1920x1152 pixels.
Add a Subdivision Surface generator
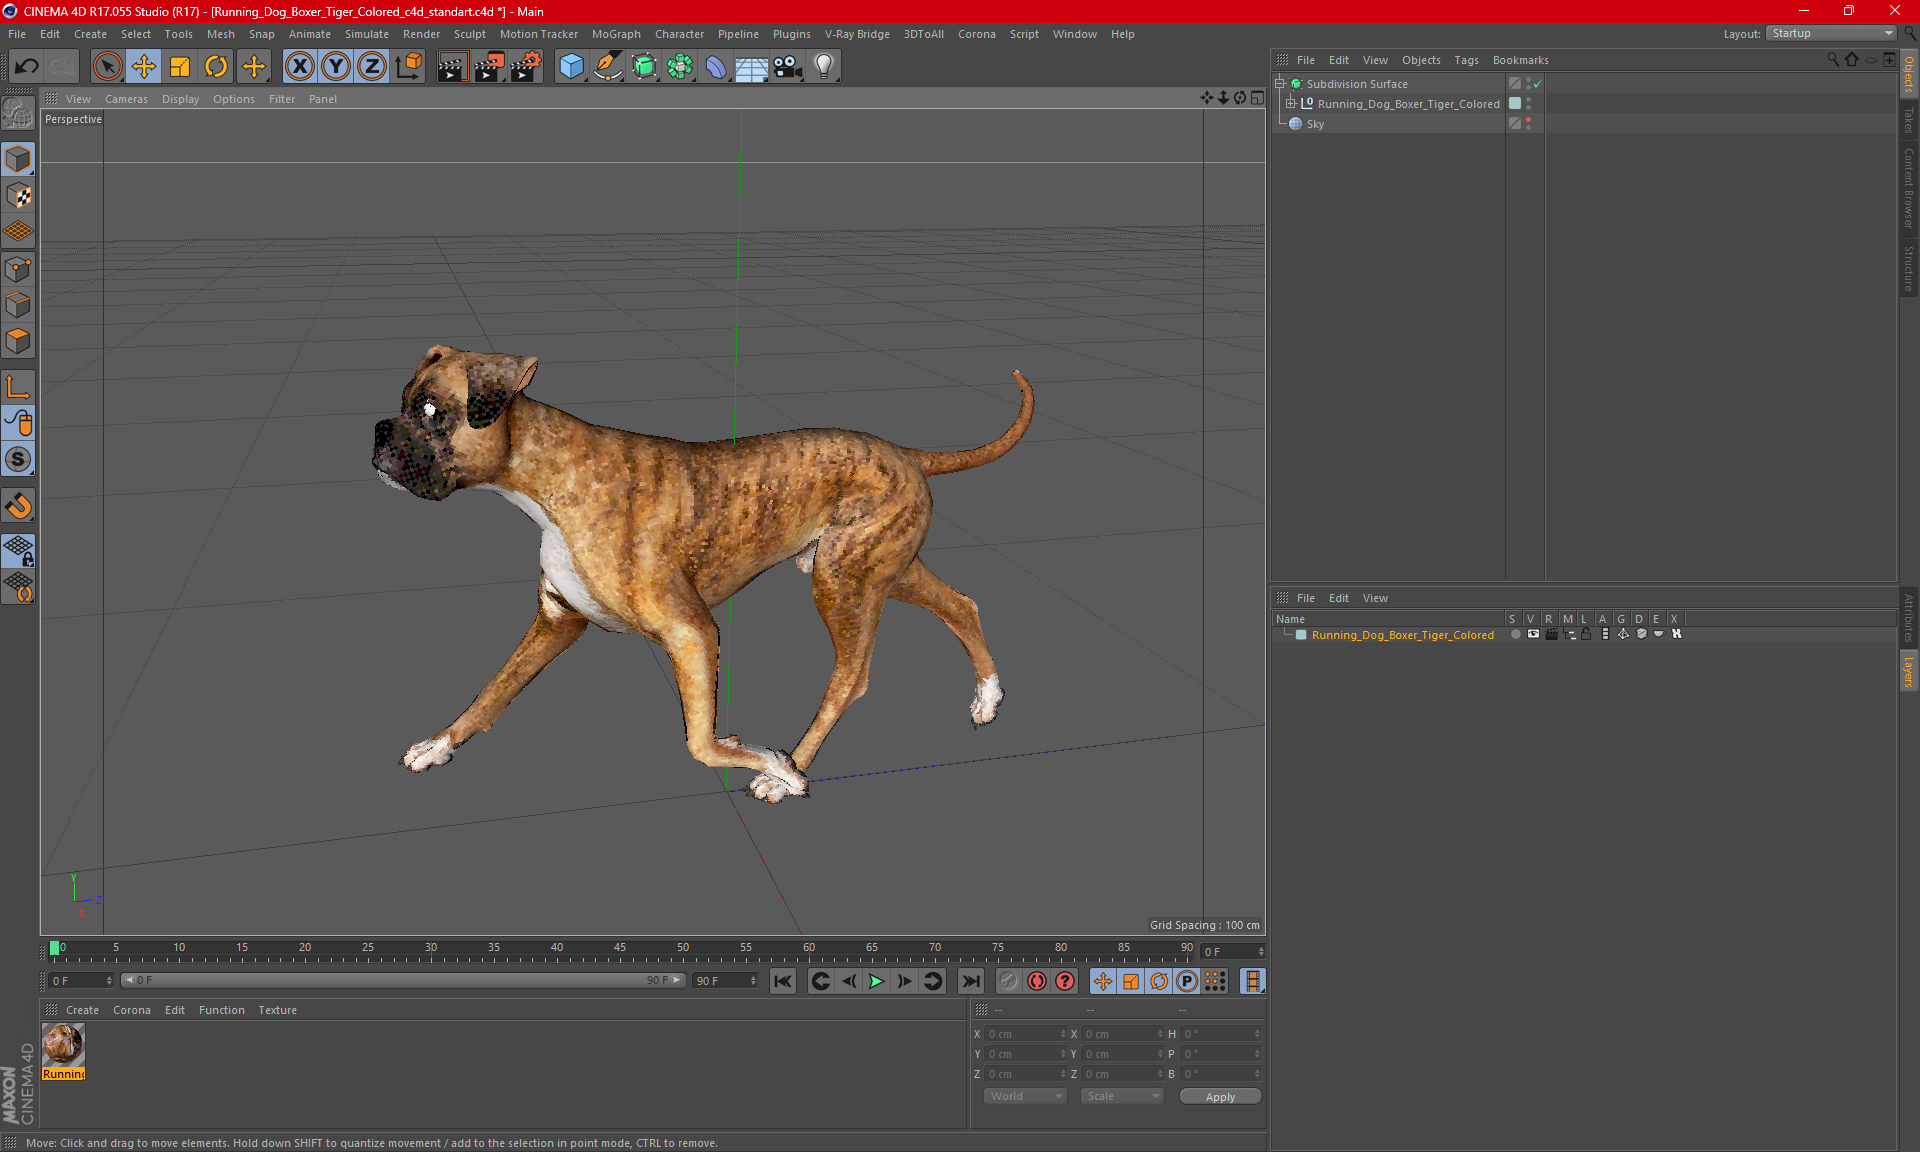coord(644,67)
